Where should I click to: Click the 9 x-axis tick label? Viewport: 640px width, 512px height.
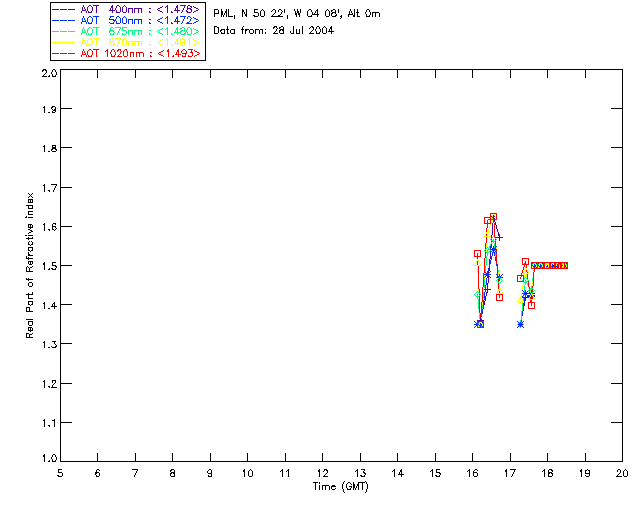pyautogui.click(x=210, y=473)
